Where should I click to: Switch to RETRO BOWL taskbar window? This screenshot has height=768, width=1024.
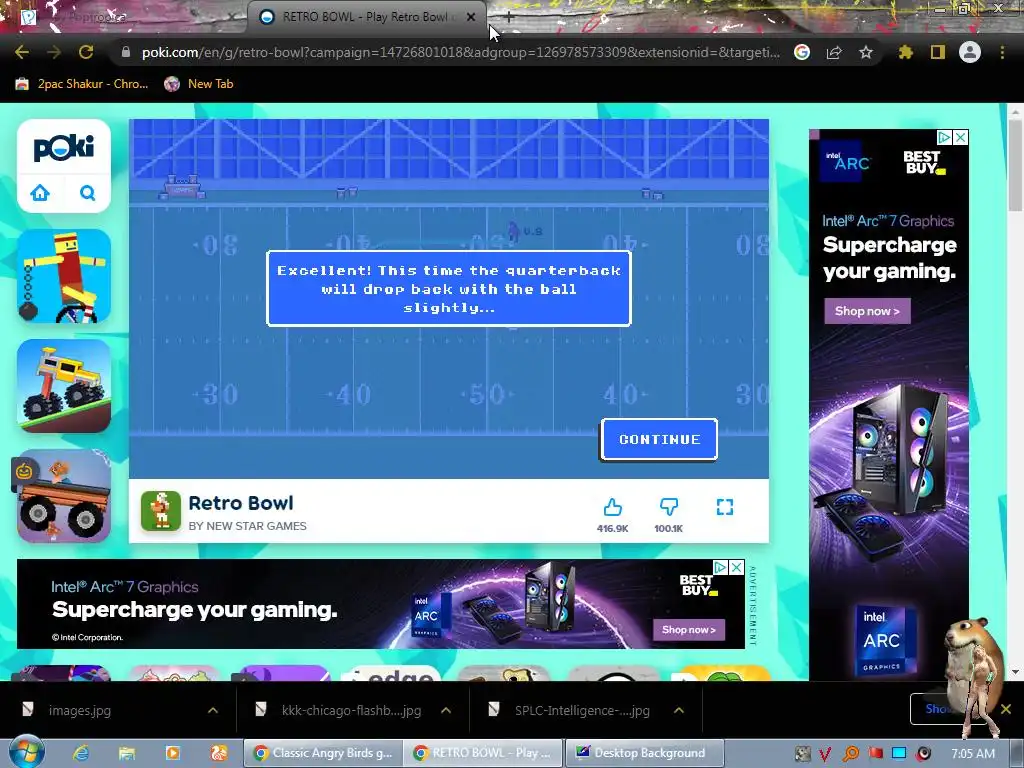[x=483, y=753]
